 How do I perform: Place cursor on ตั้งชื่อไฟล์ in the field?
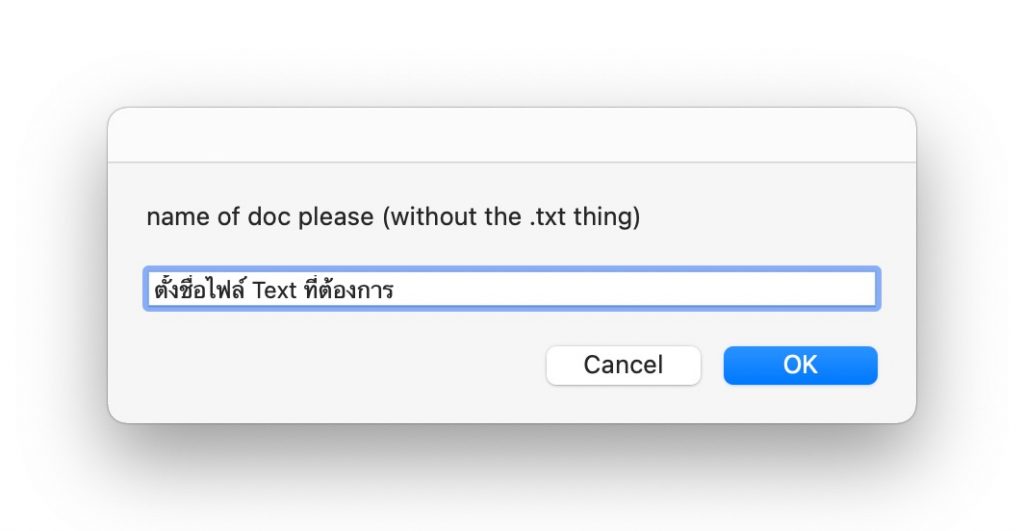click(x=199, y=291)
